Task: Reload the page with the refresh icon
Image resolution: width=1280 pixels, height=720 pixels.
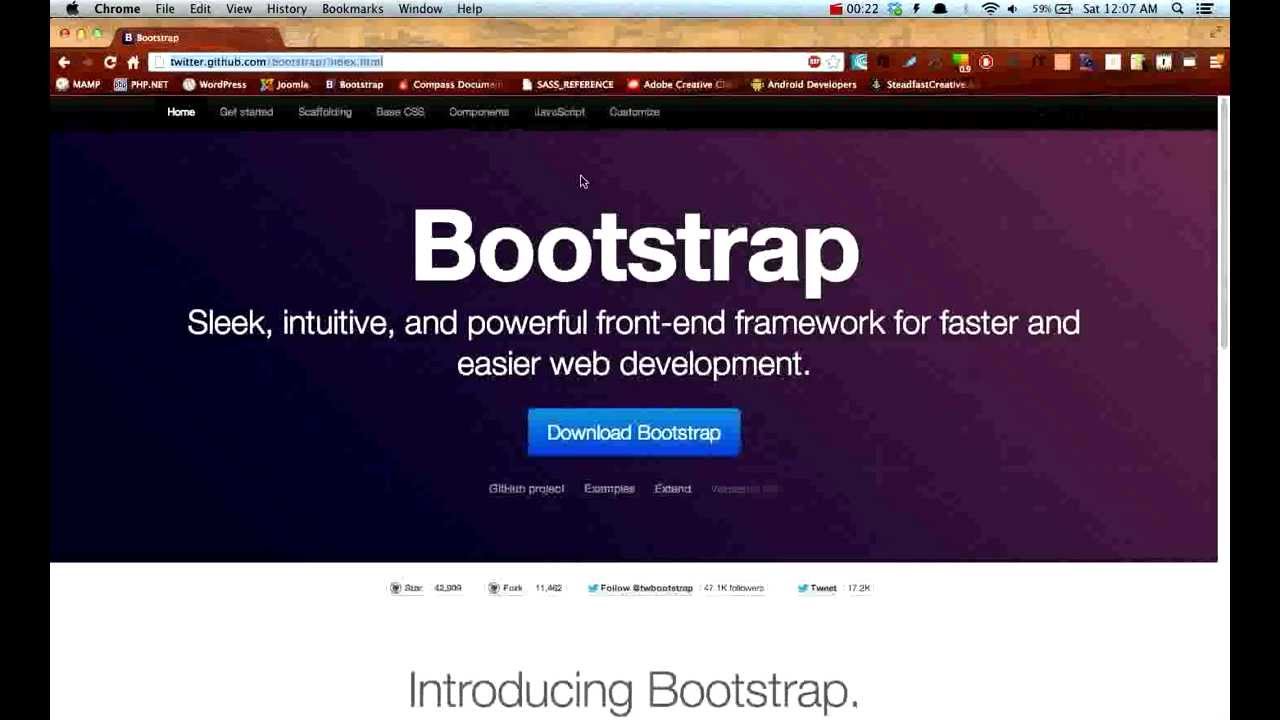Action: tap(110, 62)
